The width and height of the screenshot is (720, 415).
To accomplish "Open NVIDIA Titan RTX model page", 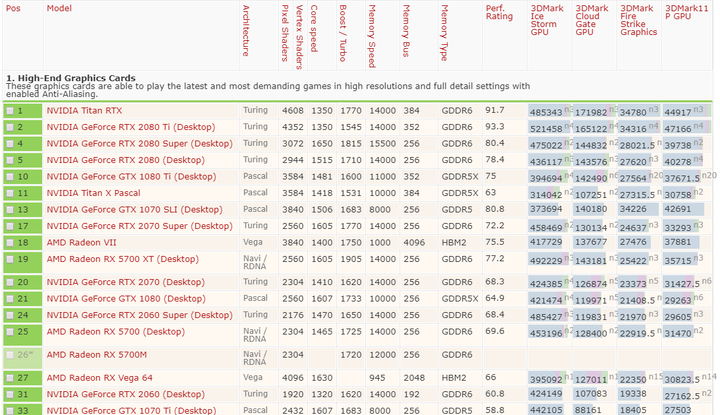I will tap(84, 111).
